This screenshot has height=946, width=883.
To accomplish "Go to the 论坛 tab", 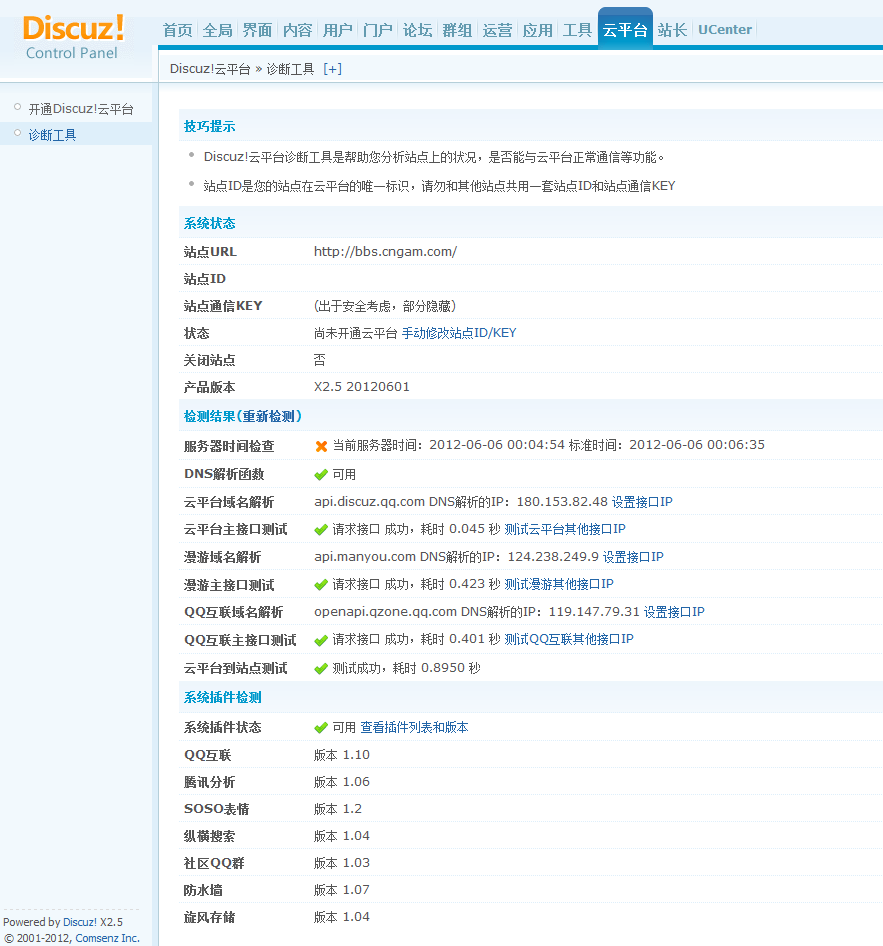I will [417, 30].
